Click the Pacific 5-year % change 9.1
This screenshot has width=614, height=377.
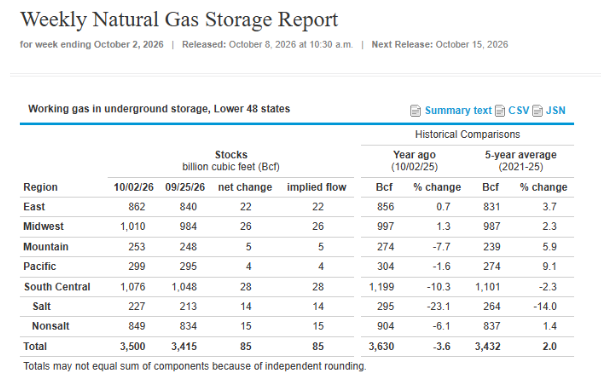[x=549, y=266]
